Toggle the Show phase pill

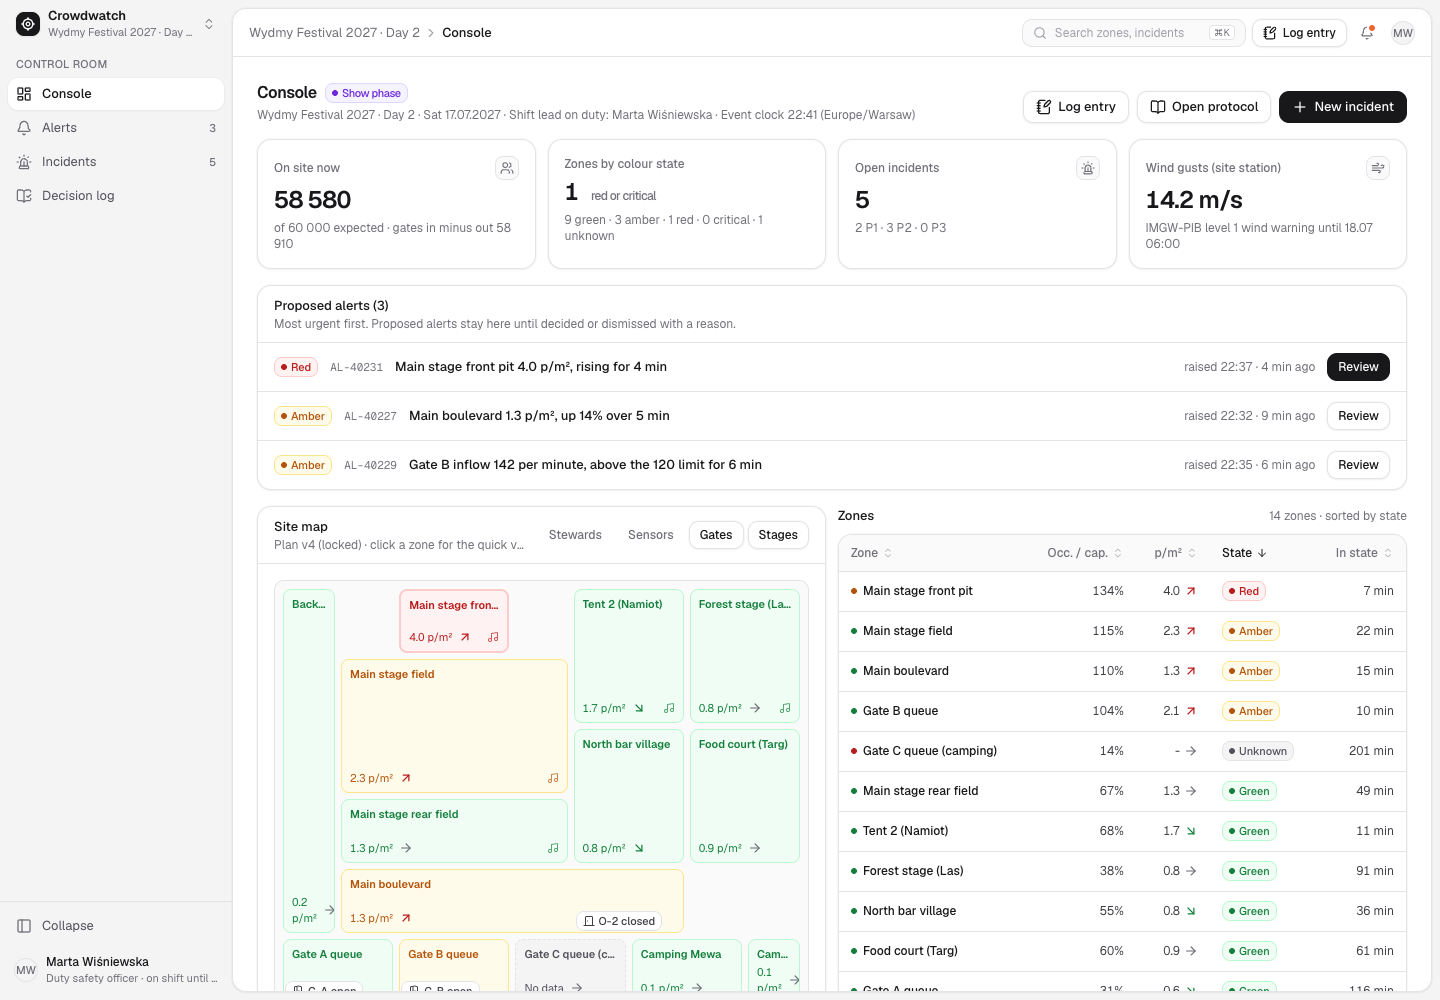coord(366,93)
